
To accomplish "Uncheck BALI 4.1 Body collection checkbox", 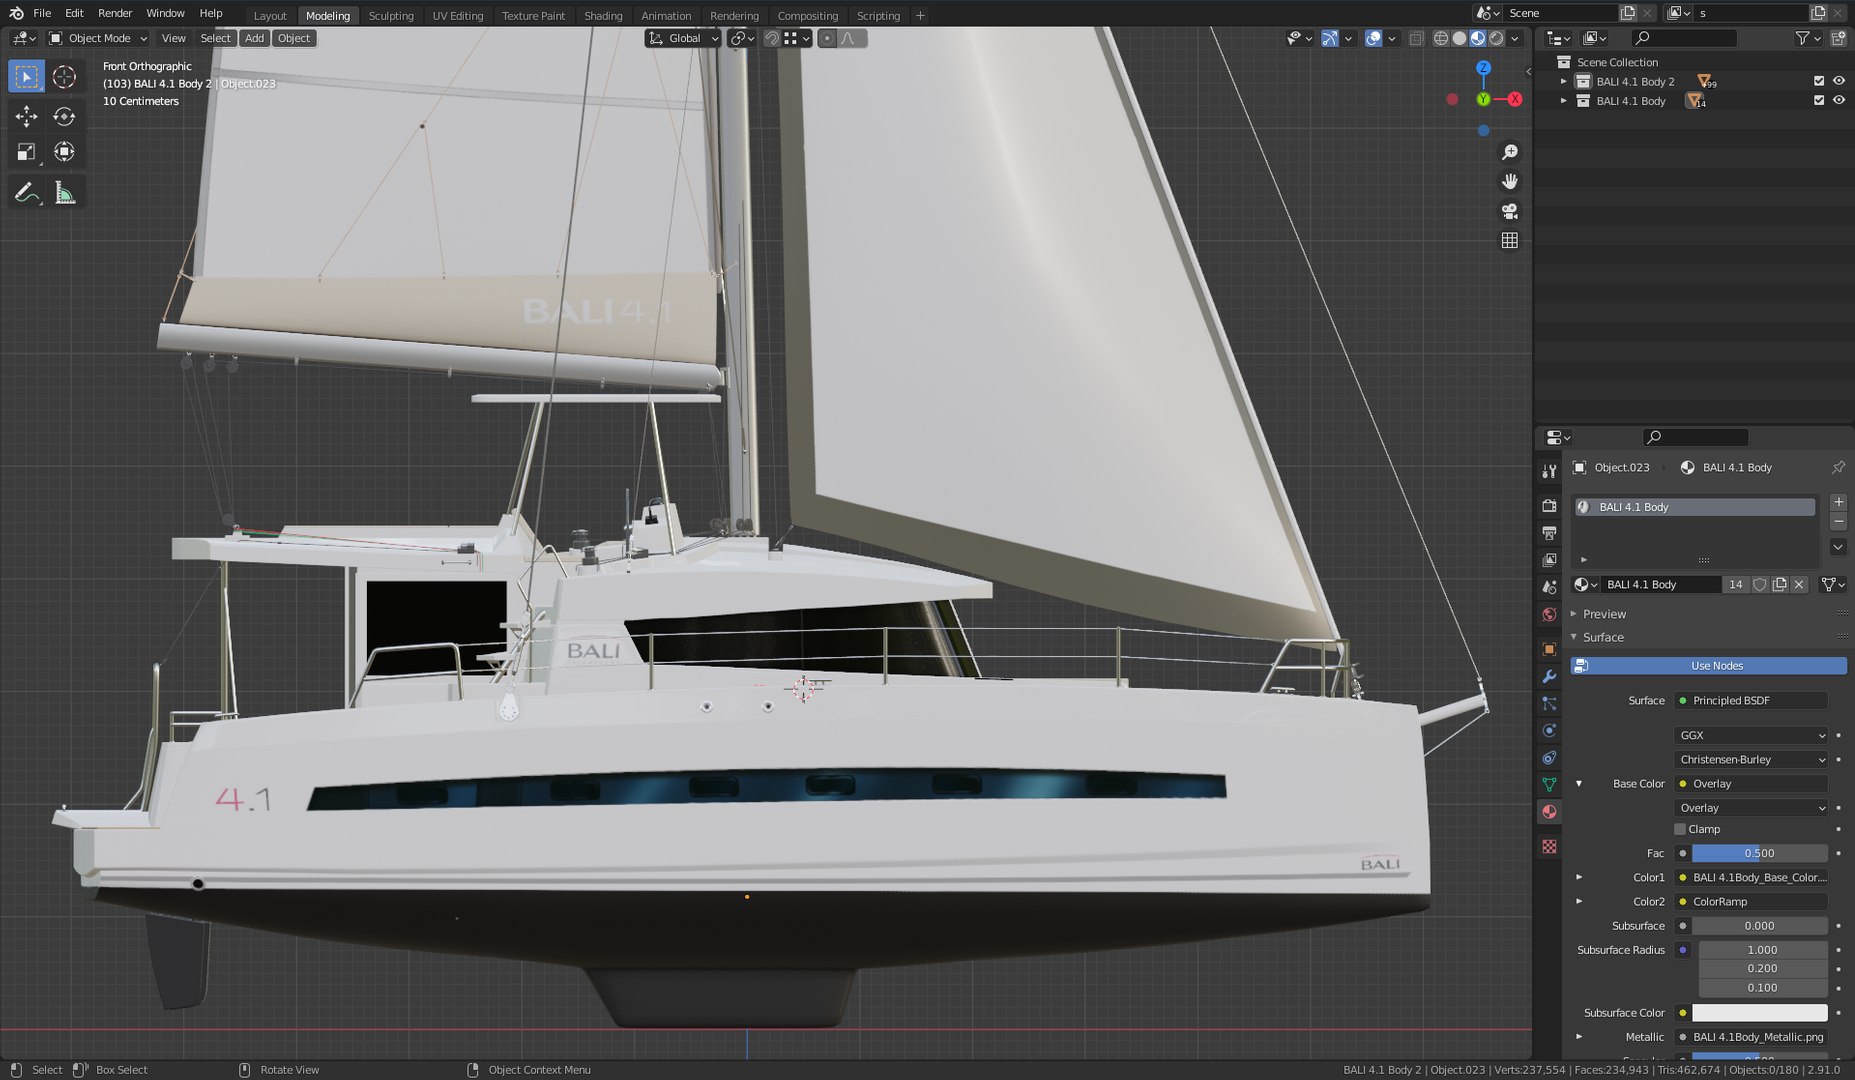I will (x=1819, y=100).
